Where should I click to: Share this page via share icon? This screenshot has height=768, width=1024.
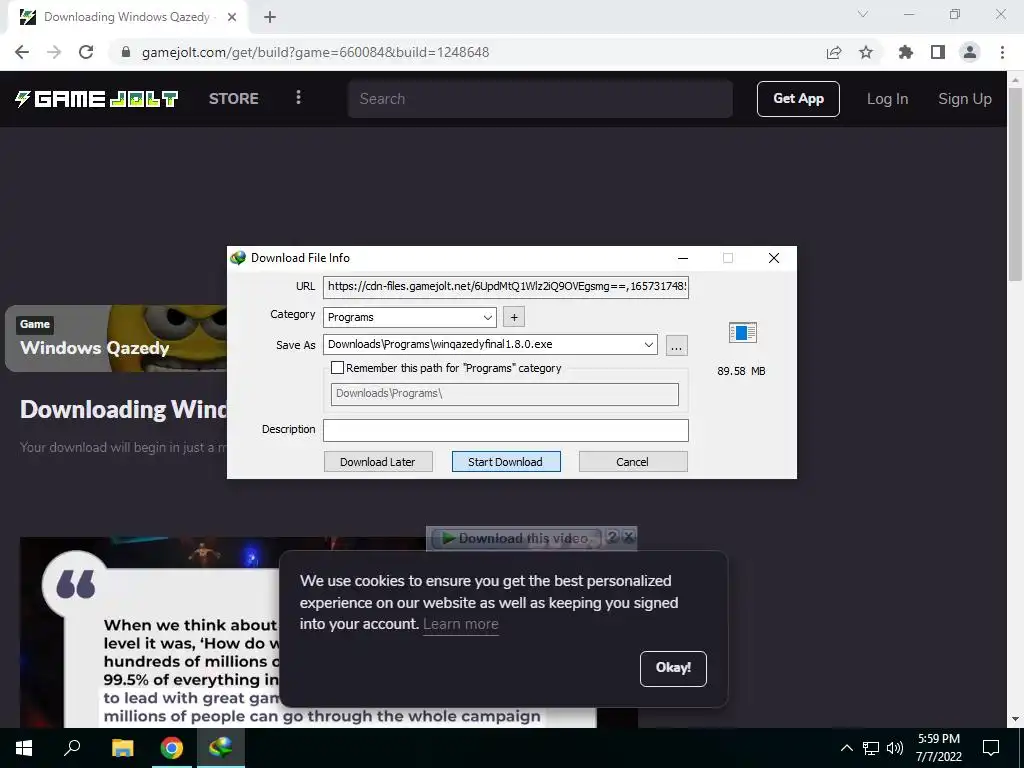click(834, 52)
